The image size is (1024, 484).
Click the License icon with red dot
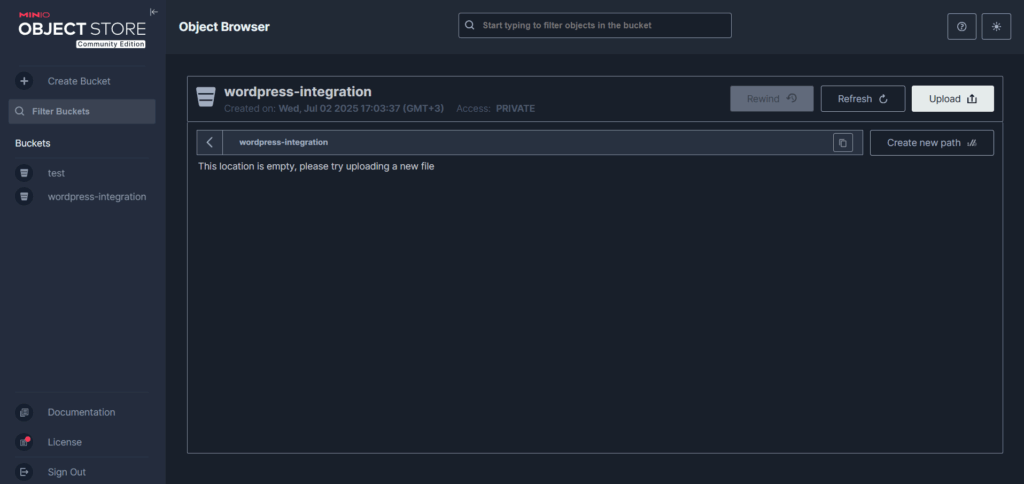click(x=24, y=442)
